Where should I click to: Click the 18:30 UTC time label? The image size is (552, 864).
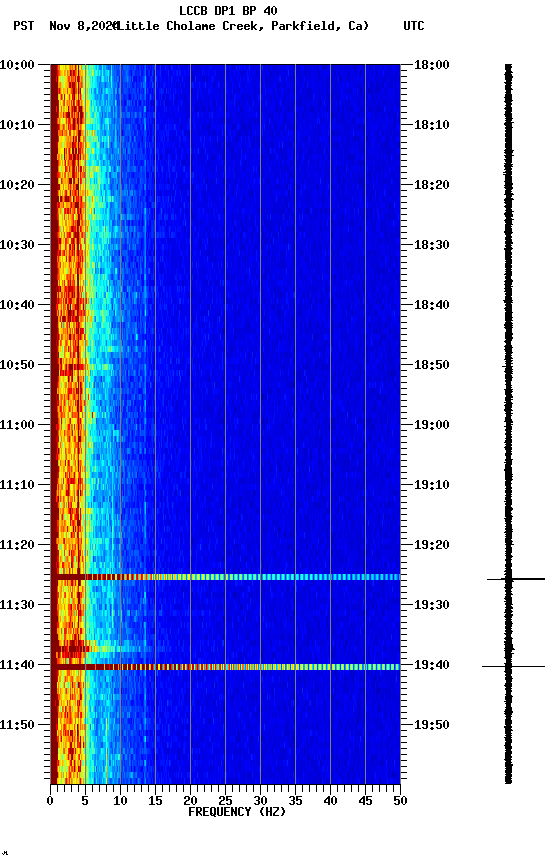(x=431, y=245)
